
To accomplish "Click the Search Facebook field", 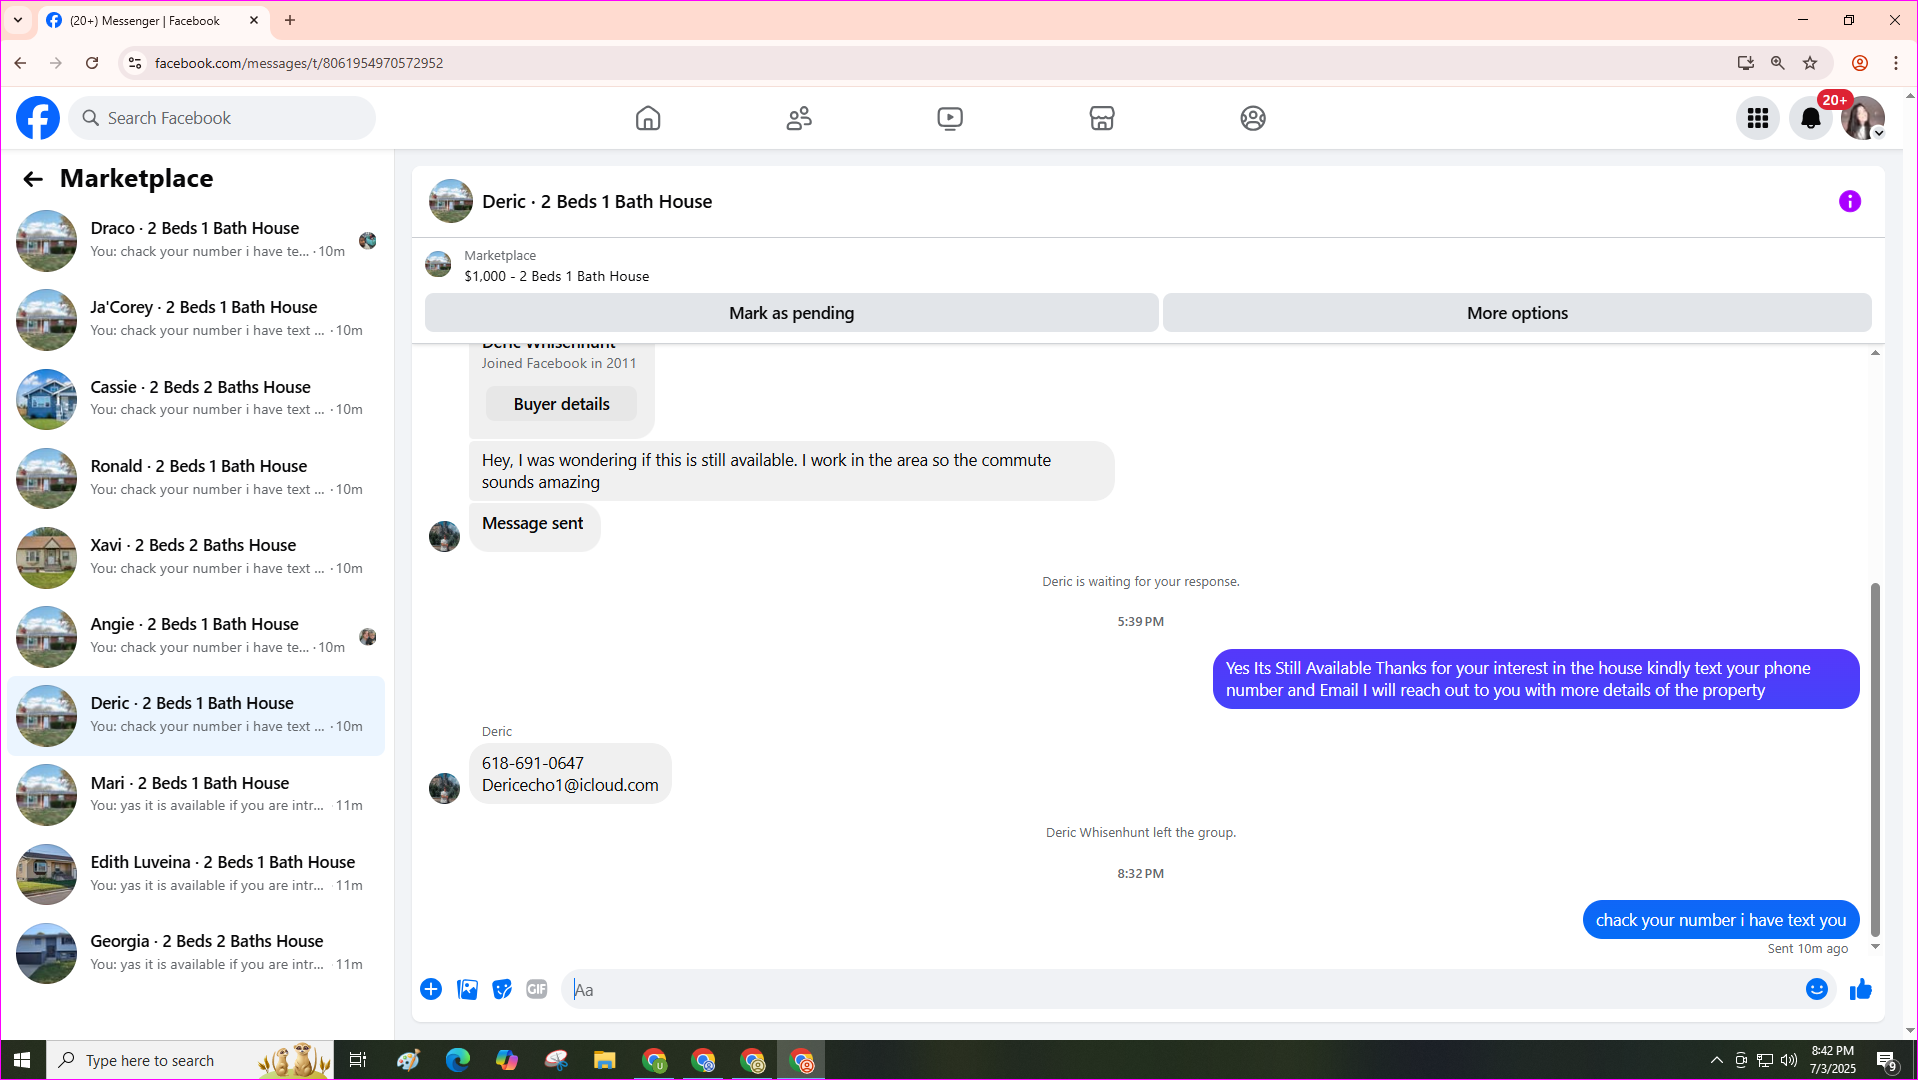I will pyautogui.click(x=222, y=118).
